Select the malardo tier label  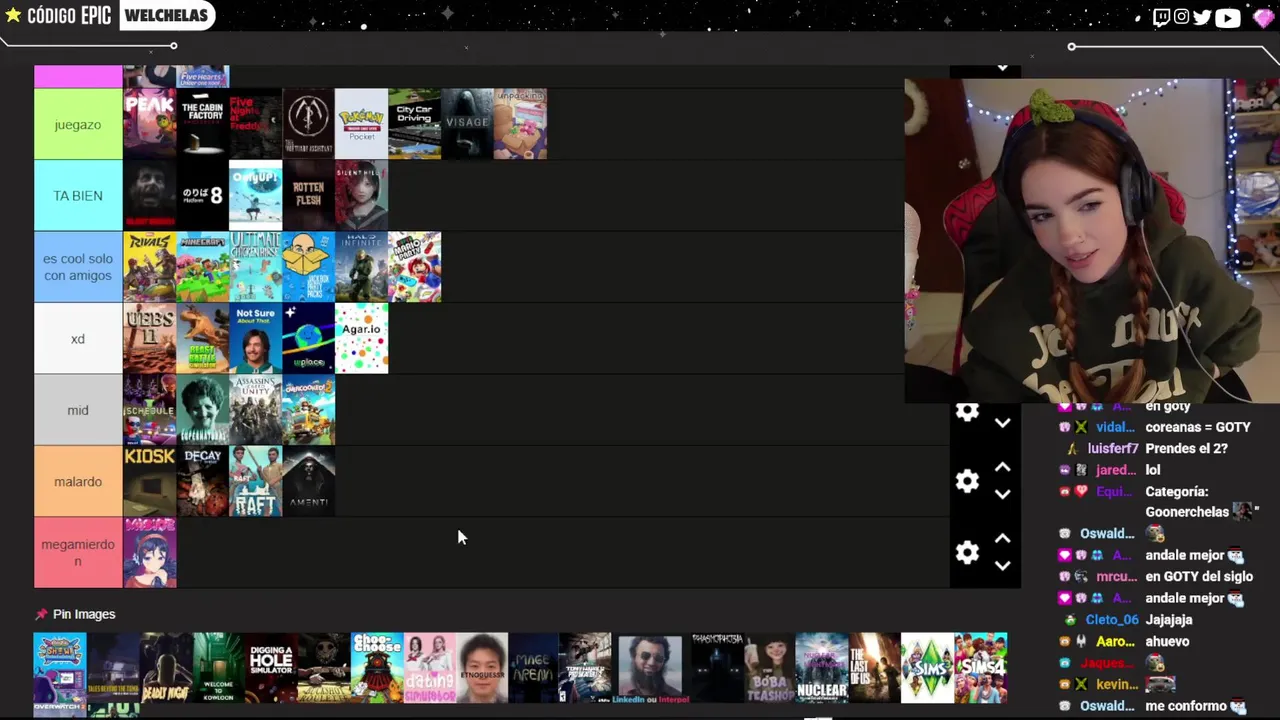[78, 481]
